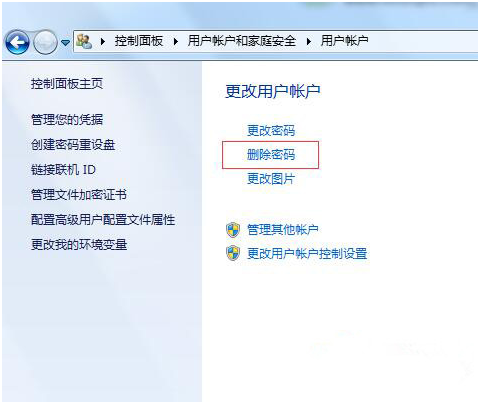Click 更改我的环境变量 link
The width and height of the screenshot is (480, 404).
pos(79,245)
